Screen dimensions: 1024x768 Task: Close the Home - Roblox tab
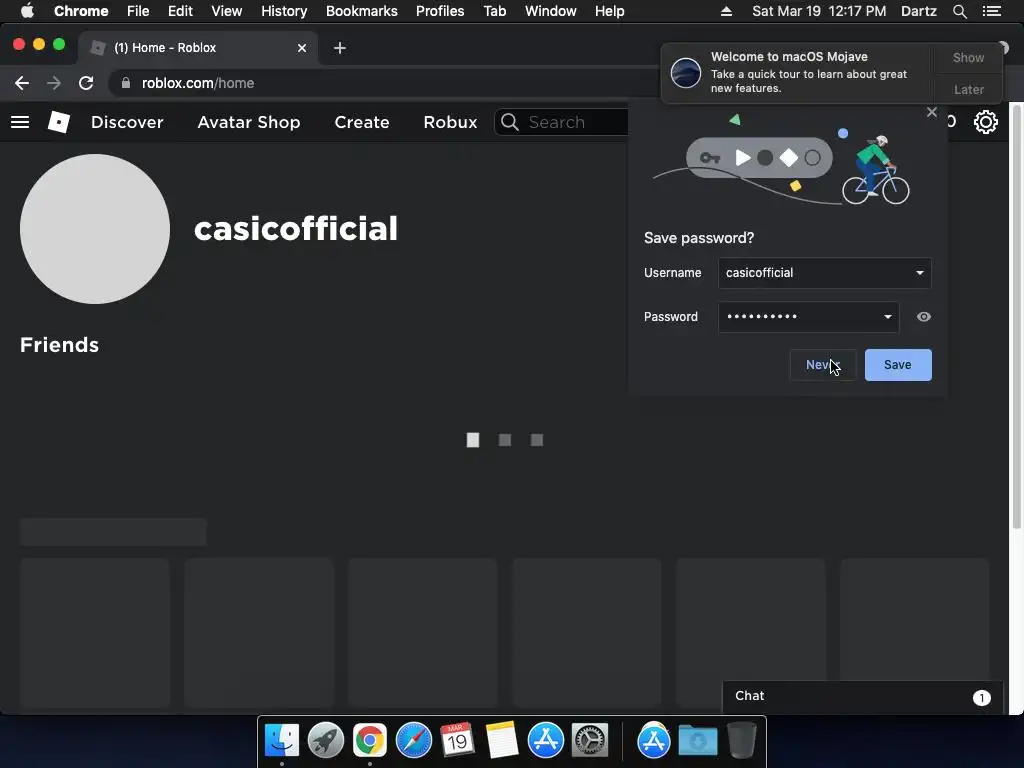pos(302,48)
